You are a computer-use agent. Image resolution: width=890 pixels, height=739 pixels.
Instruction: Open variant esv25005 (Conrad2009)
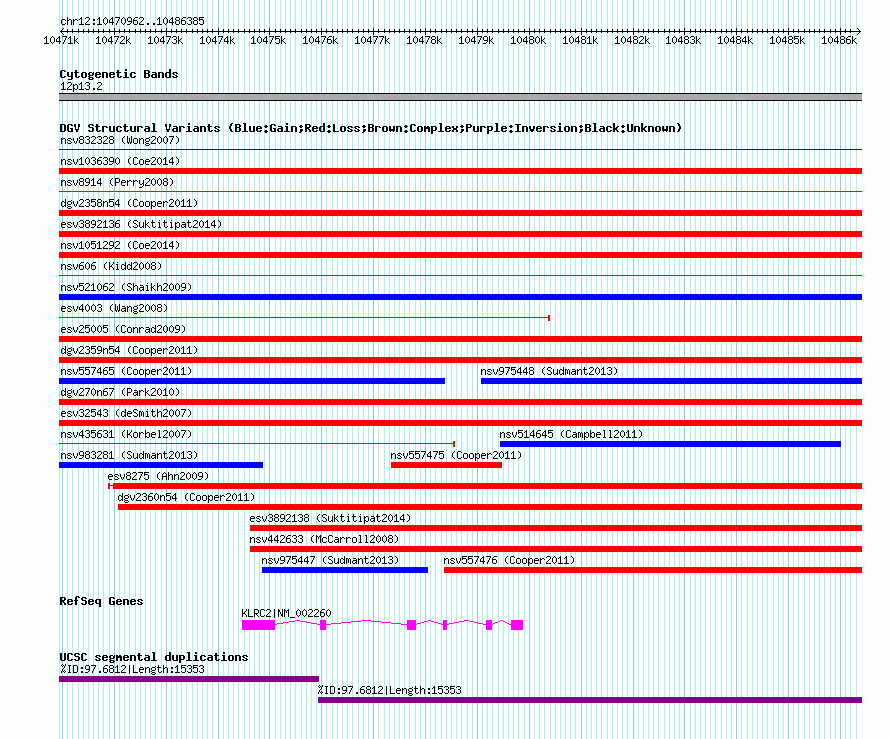(123, 329)
